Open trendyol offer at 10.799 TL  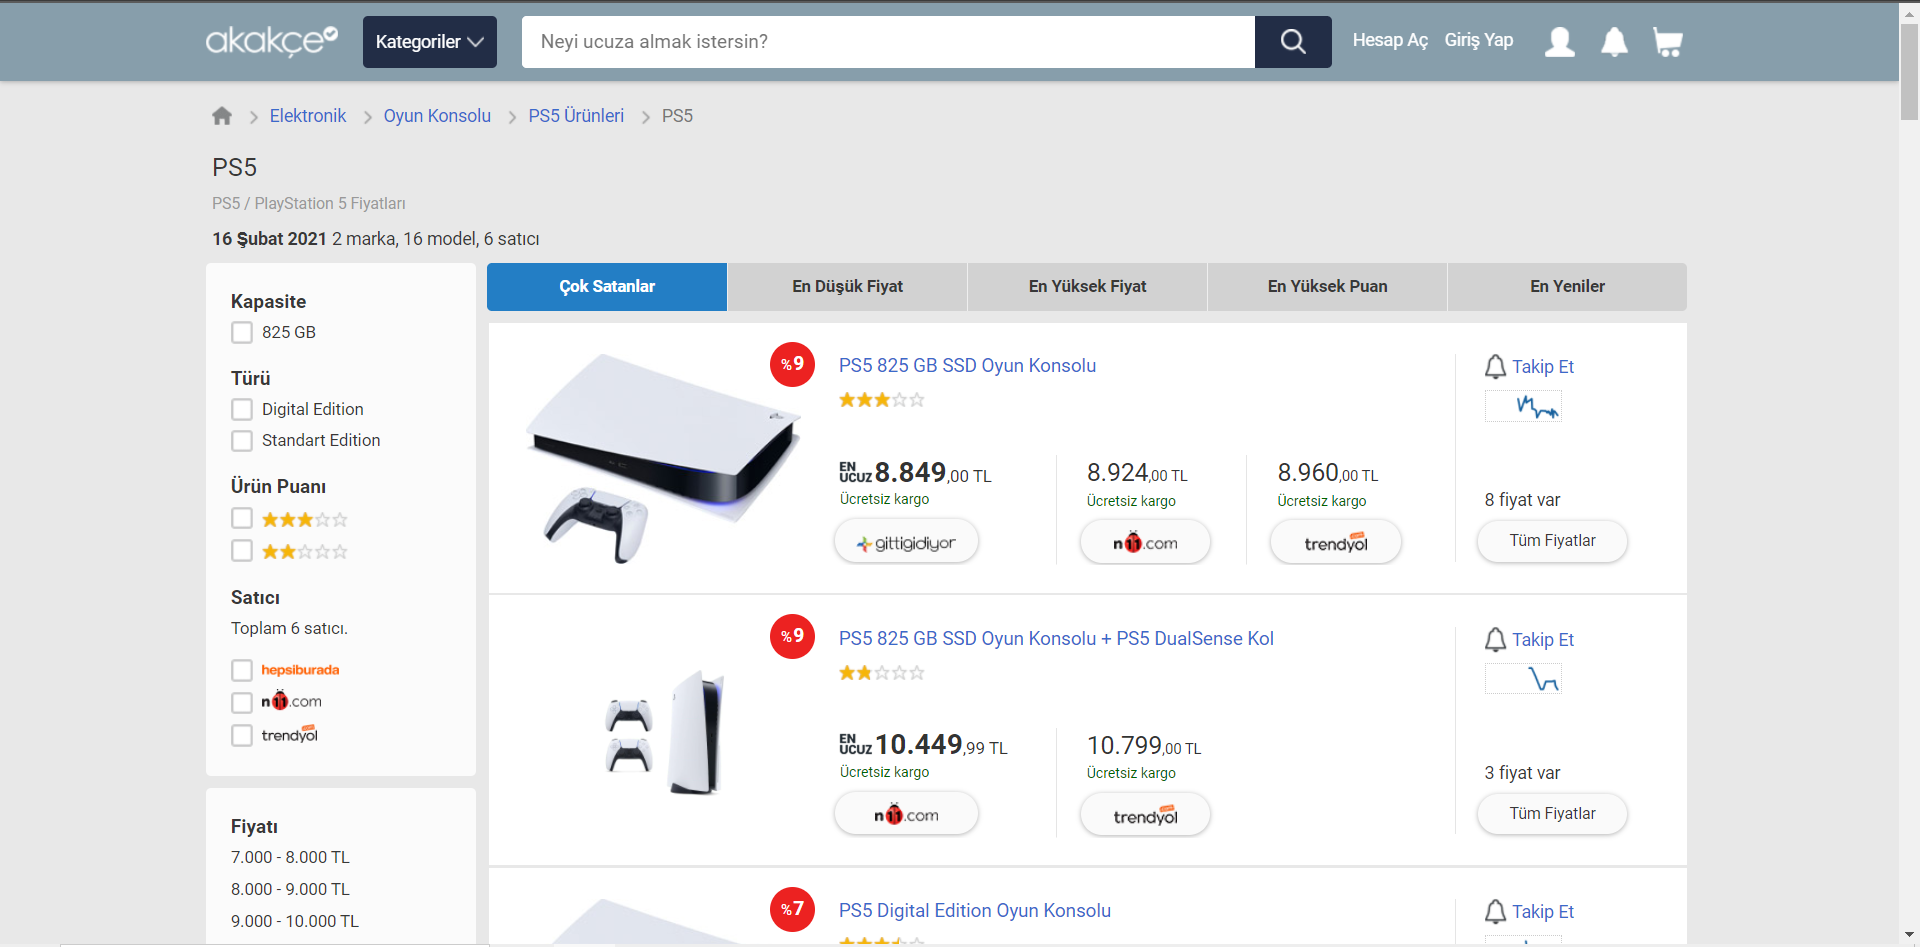(1145, 815)
